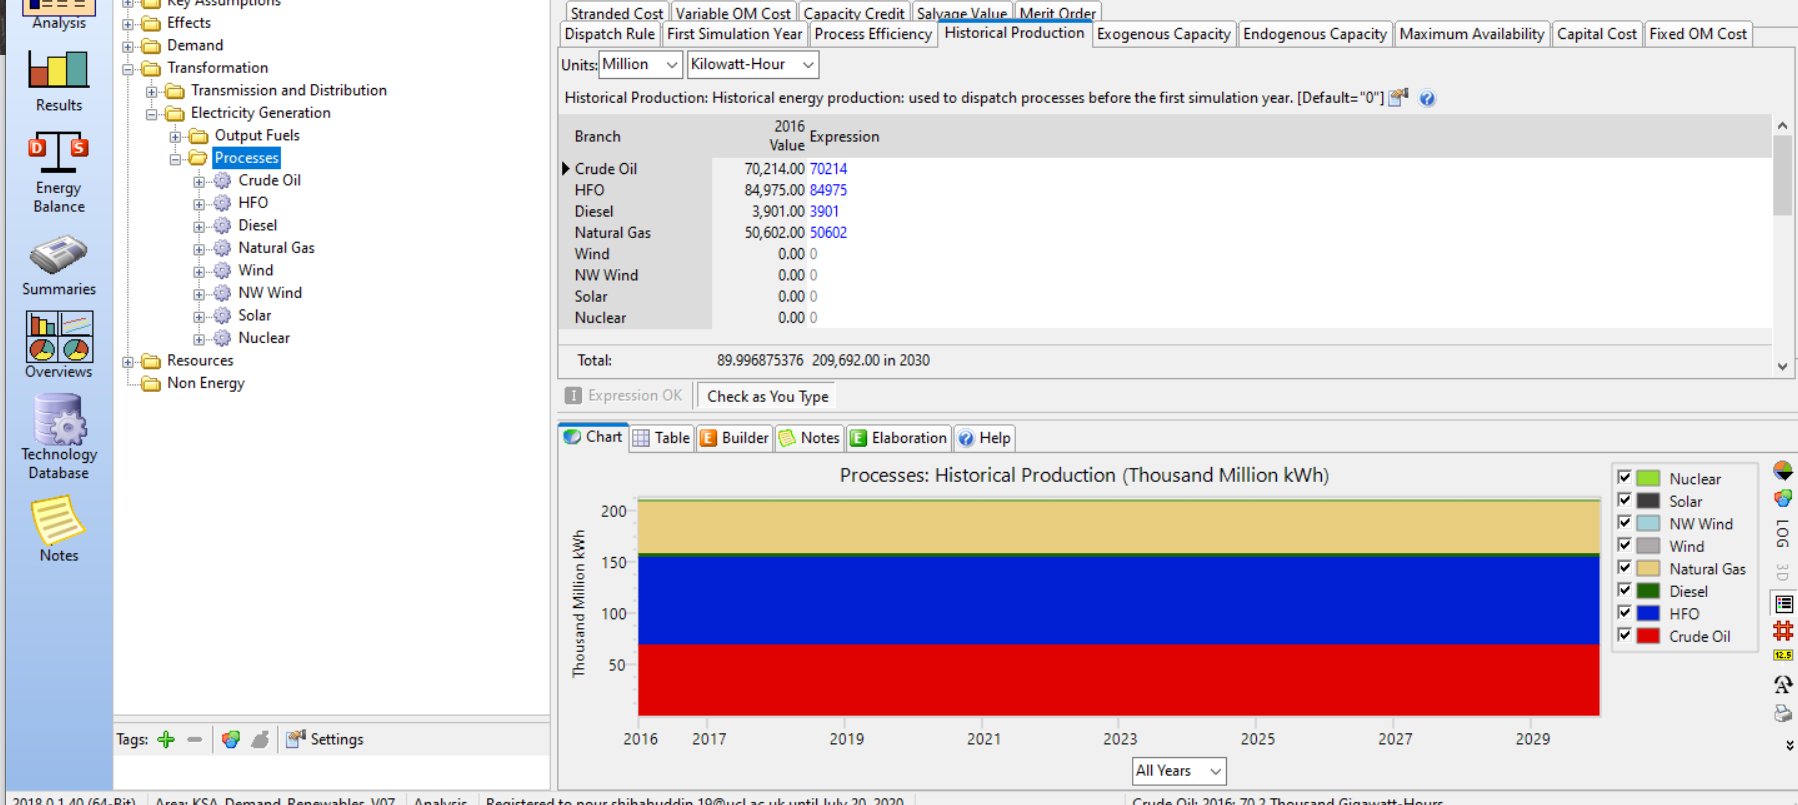Image resolution: width=1798 pixels, height=805 pixels.
Task: Click the green add tag plus icon
Action: pos(166,739)
